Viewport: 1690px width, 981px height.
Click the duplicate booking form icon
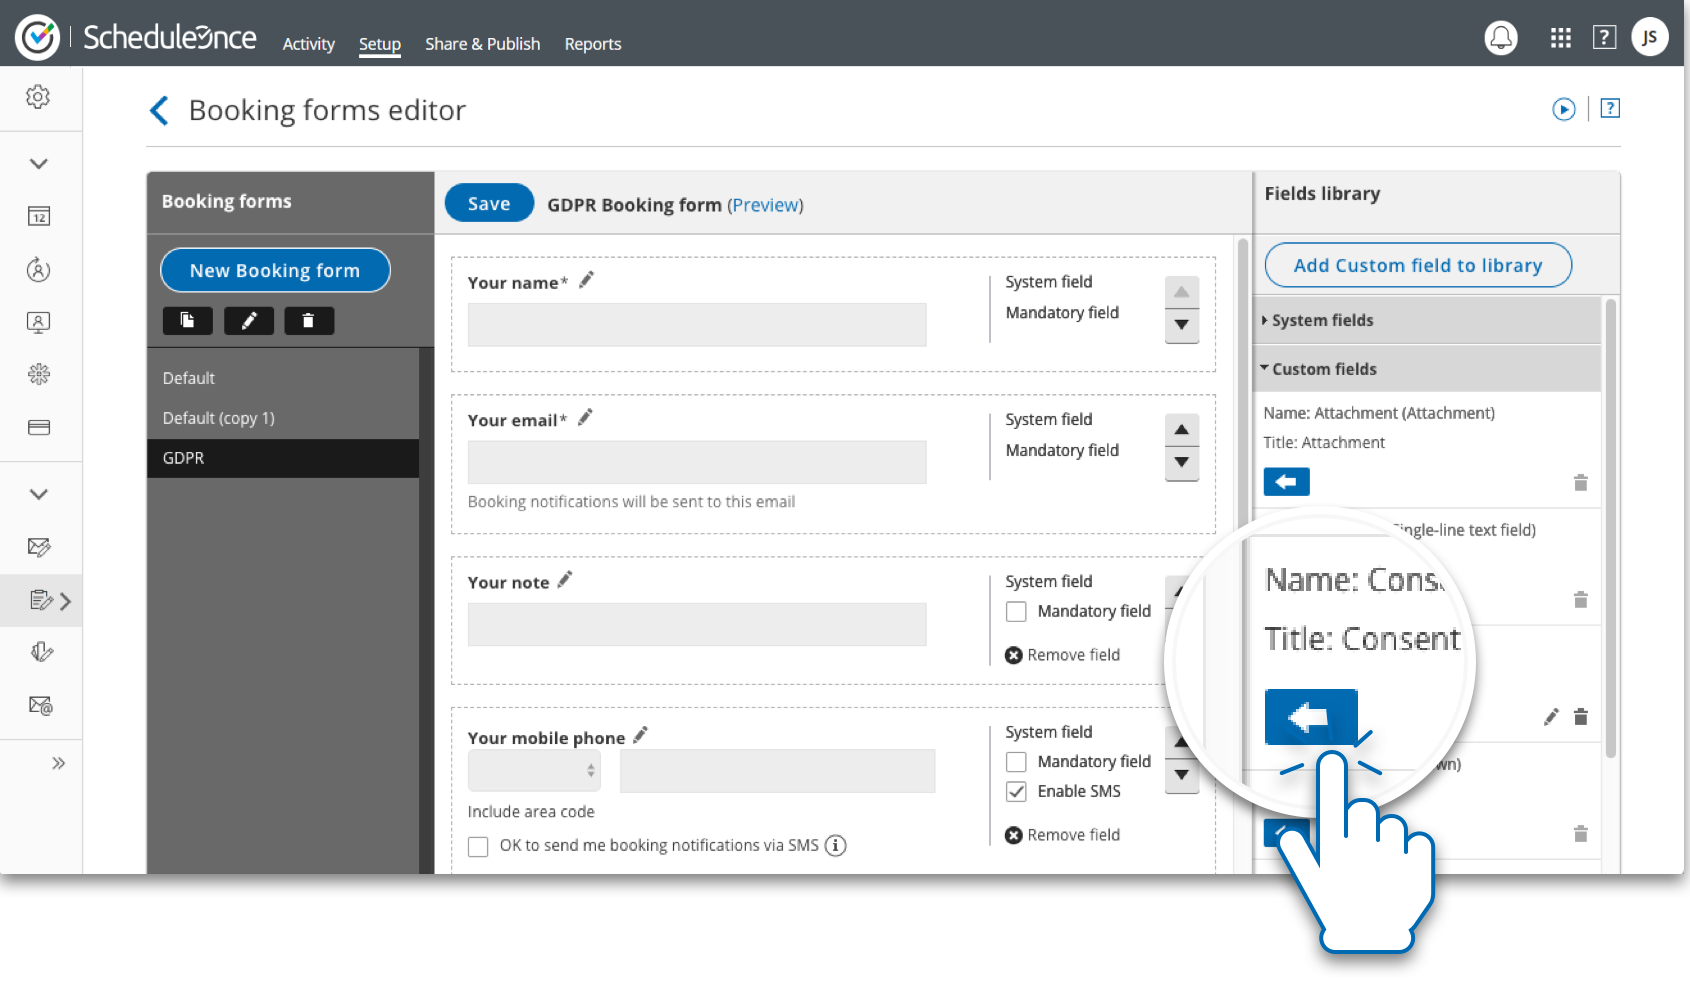coord(187,320)
